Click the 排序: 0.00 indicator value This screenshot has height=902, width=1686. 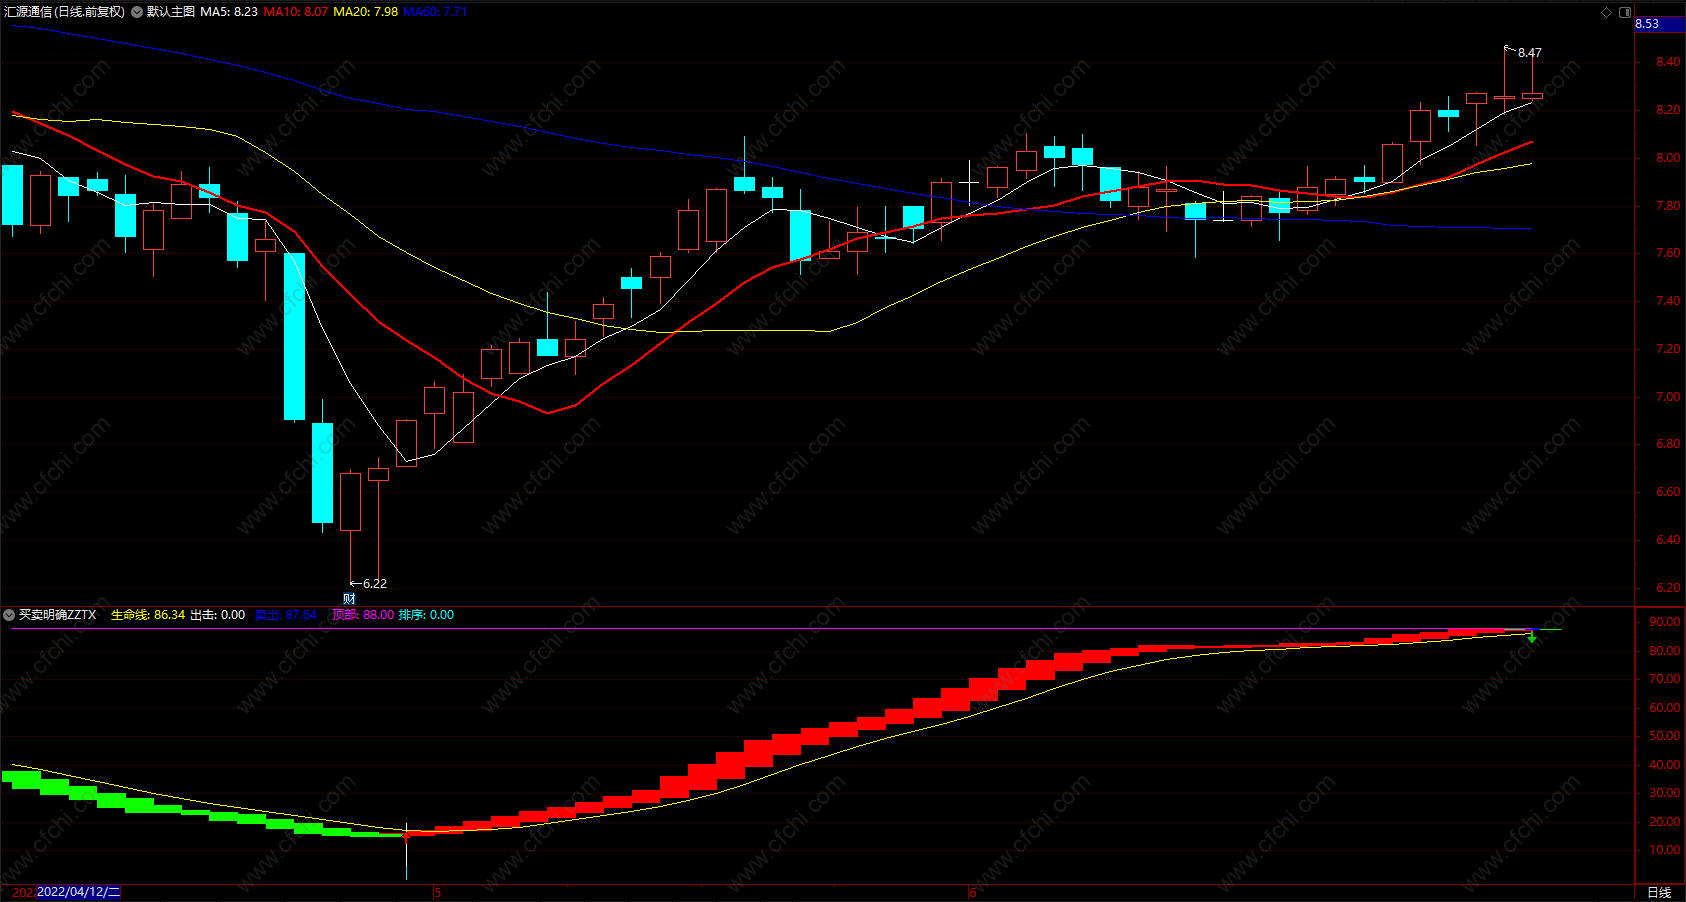point(426,615)
